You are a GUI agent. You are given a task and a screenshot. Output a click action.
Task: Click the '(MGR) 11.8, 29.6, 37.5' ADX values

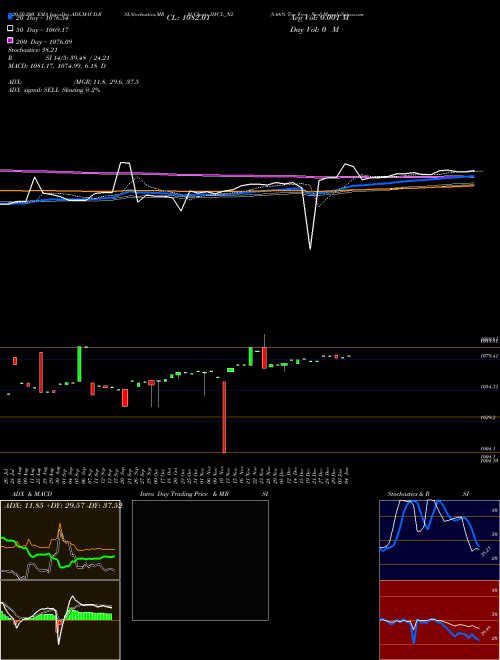106,82
